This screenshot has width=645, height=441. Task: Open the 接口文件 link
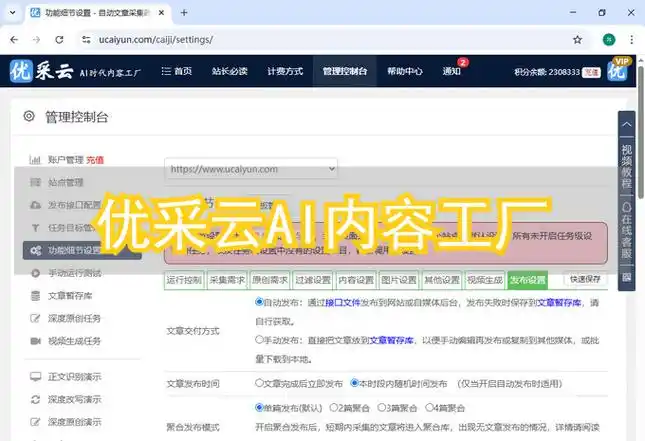click(343, 303)
